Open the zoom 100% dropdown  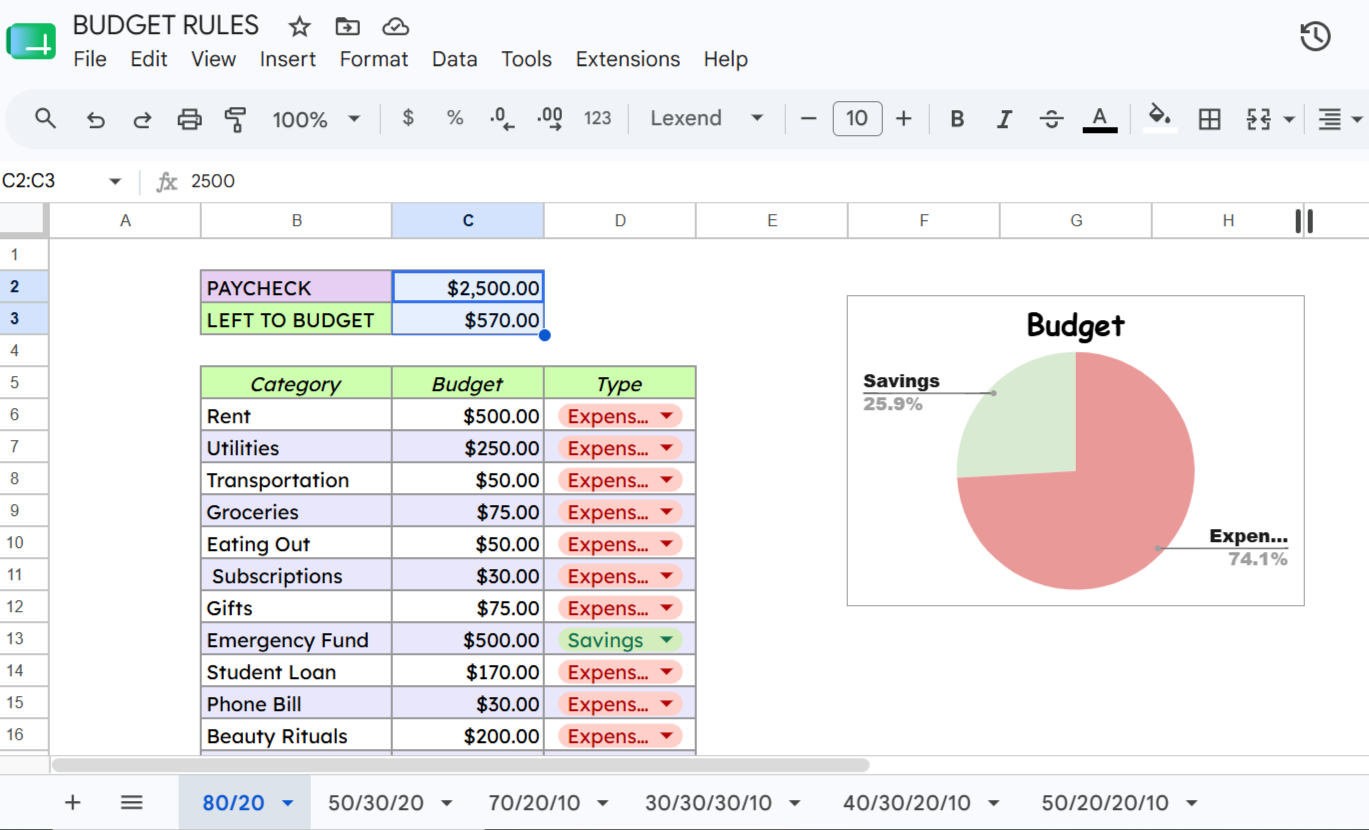click(x=315, y=119)
